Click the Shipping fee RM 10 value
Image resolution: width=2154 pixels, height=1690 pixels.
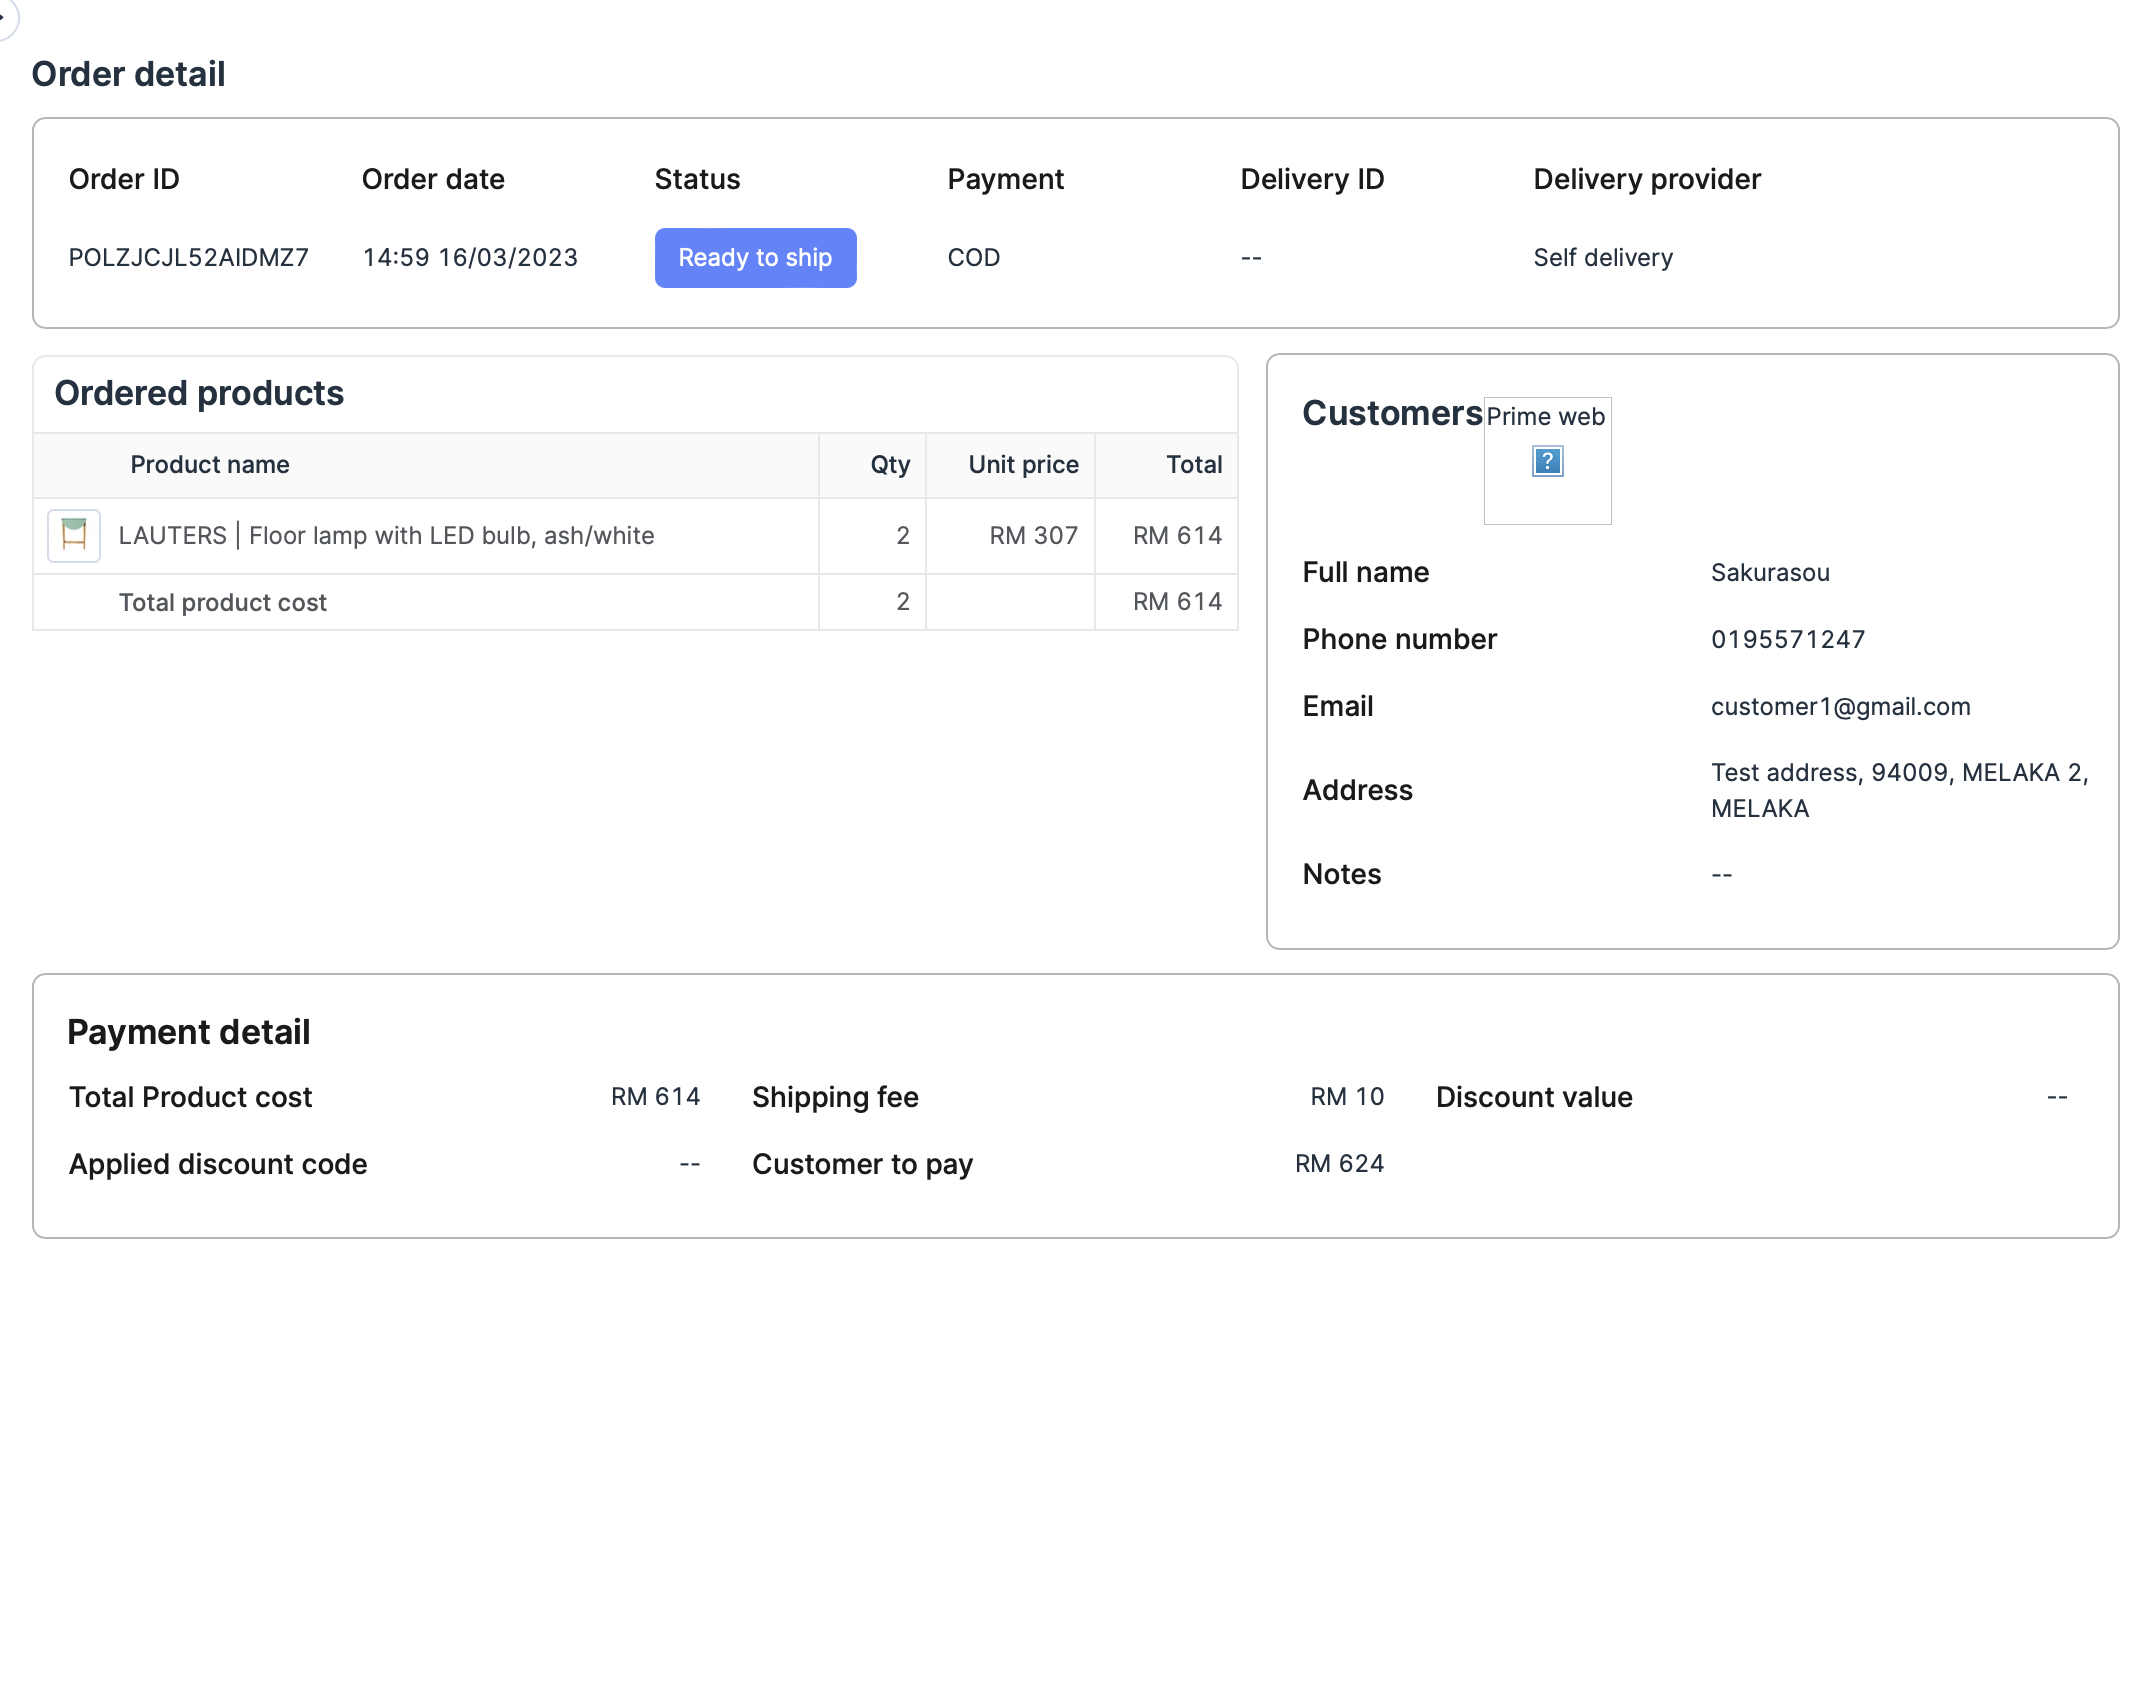pyautogui.click(x=1346, y=1097)
